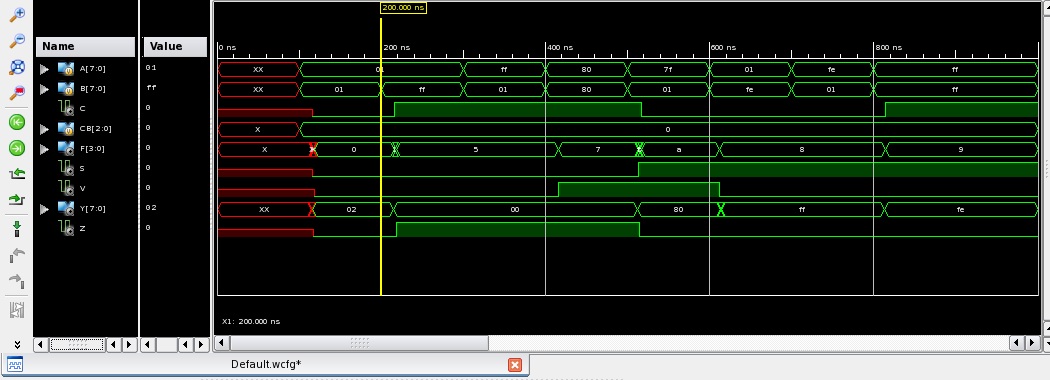The width and height of the screenshot is (1050, 380).
Task: Expand the F[3:0] bus signal
Action: (x=44, y=149)
